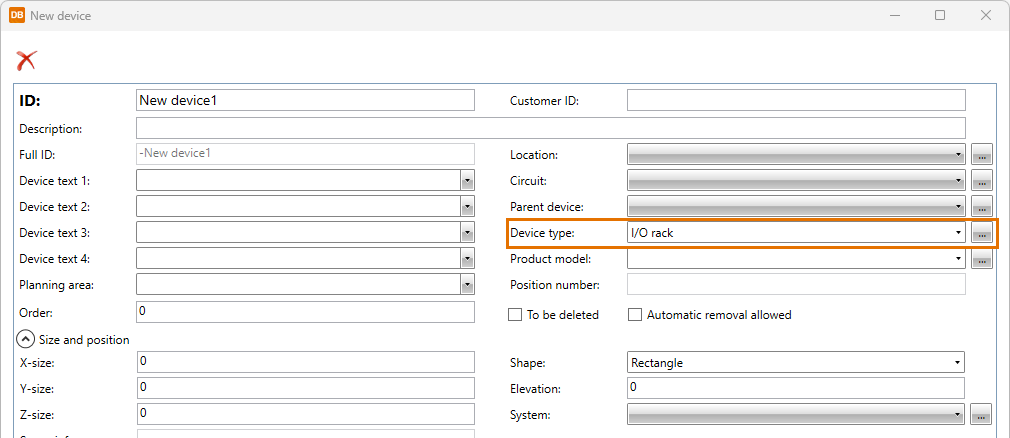Open System browse ellipsis button
Image resolution: width=1010 pixels, height=438 pixels.
pos(981,414)
